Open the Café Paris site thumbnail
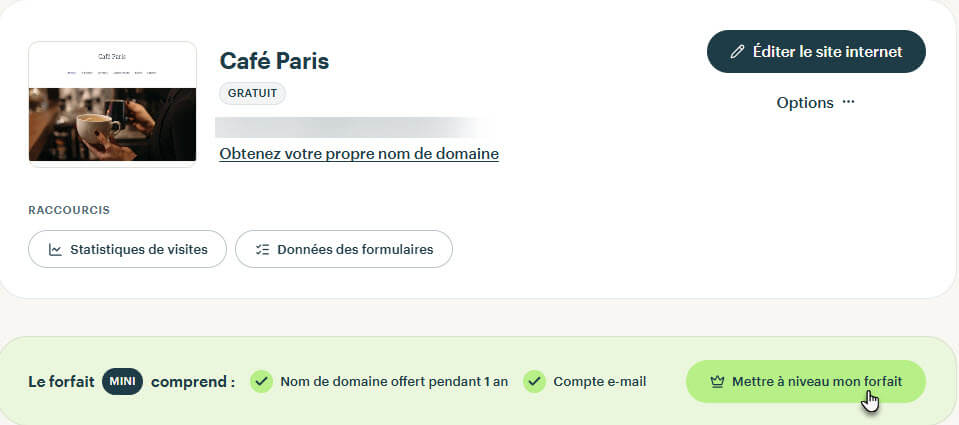This screenshot has height=425, width=959. 113,103
